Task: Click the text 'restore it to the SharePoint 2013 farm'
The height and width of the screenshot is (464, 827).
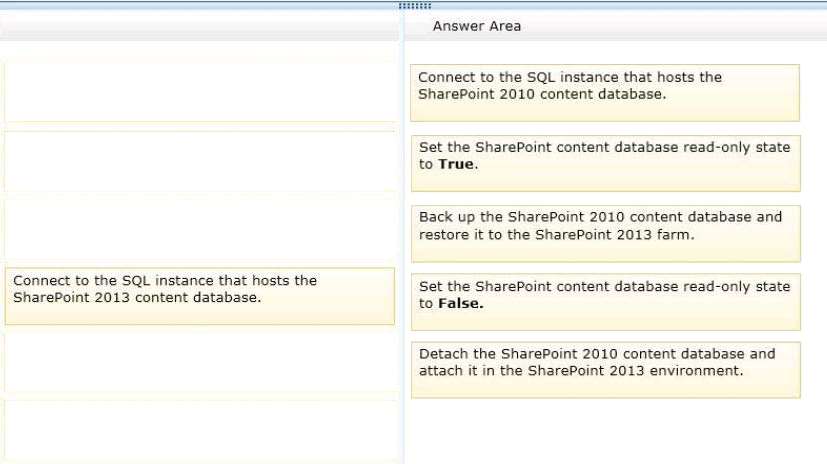Action: click(x=556, y=235)
